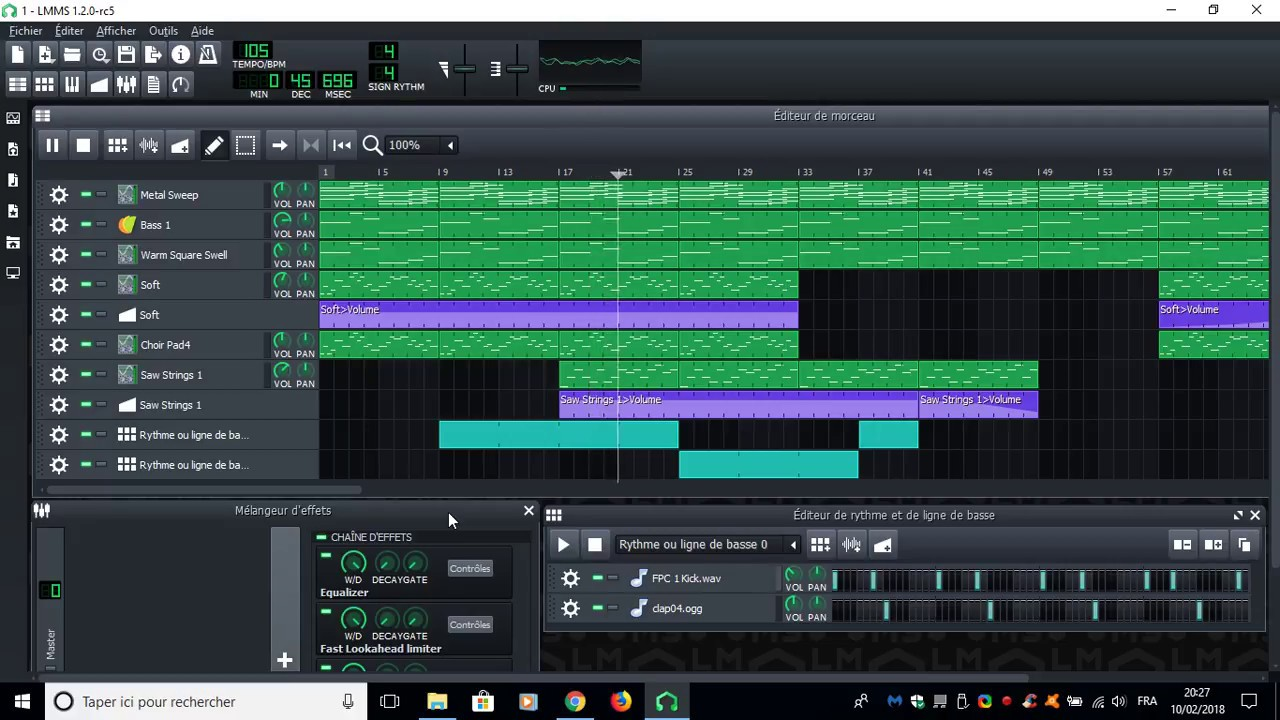Add a beat/bassline track in the Song Editor

point(117,146)
